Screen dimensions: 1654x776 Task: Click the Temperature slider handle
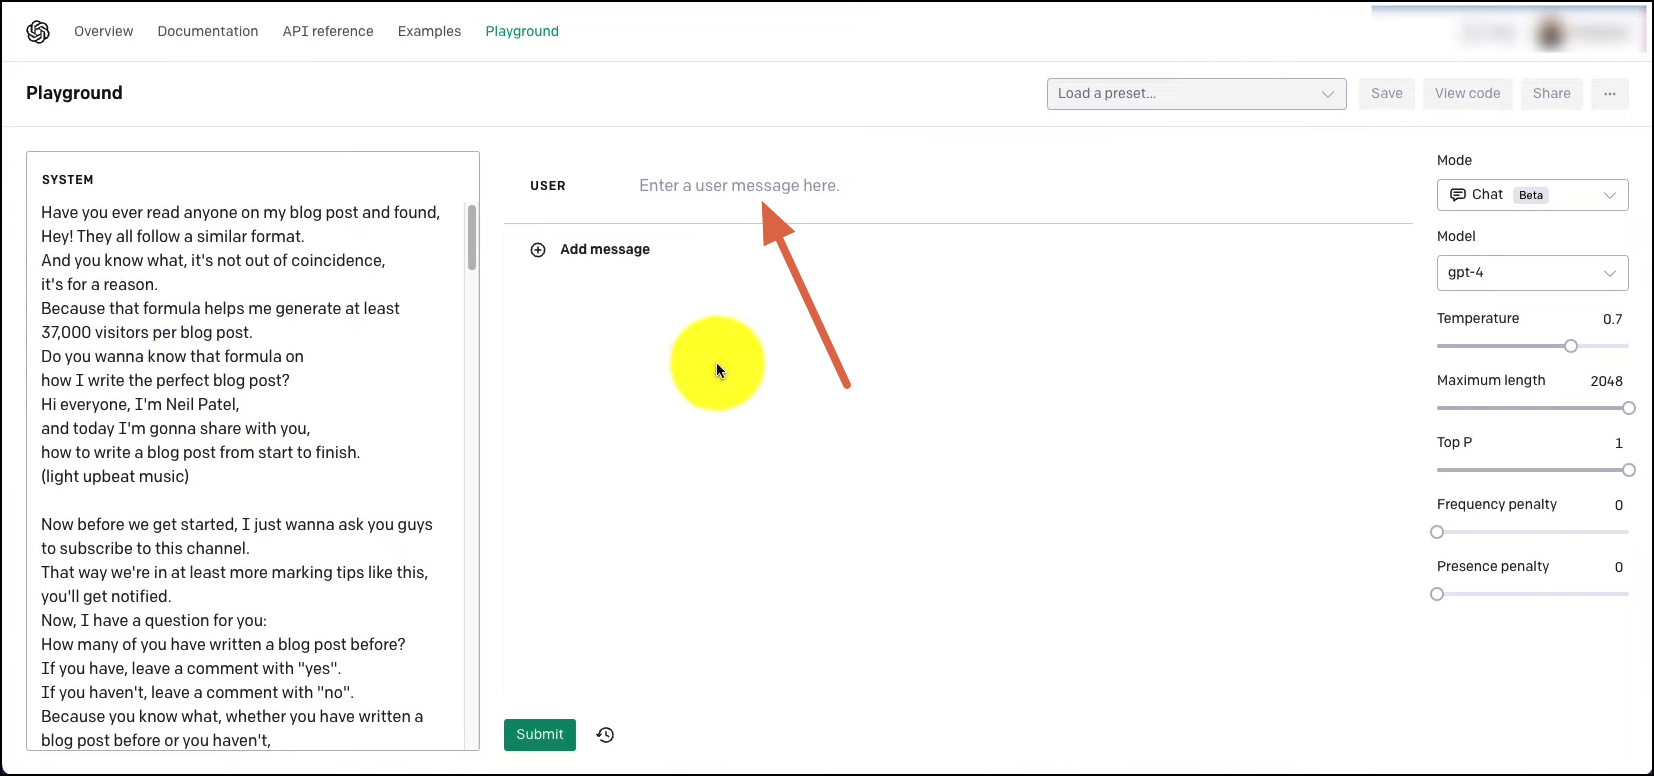[1571, 346]
